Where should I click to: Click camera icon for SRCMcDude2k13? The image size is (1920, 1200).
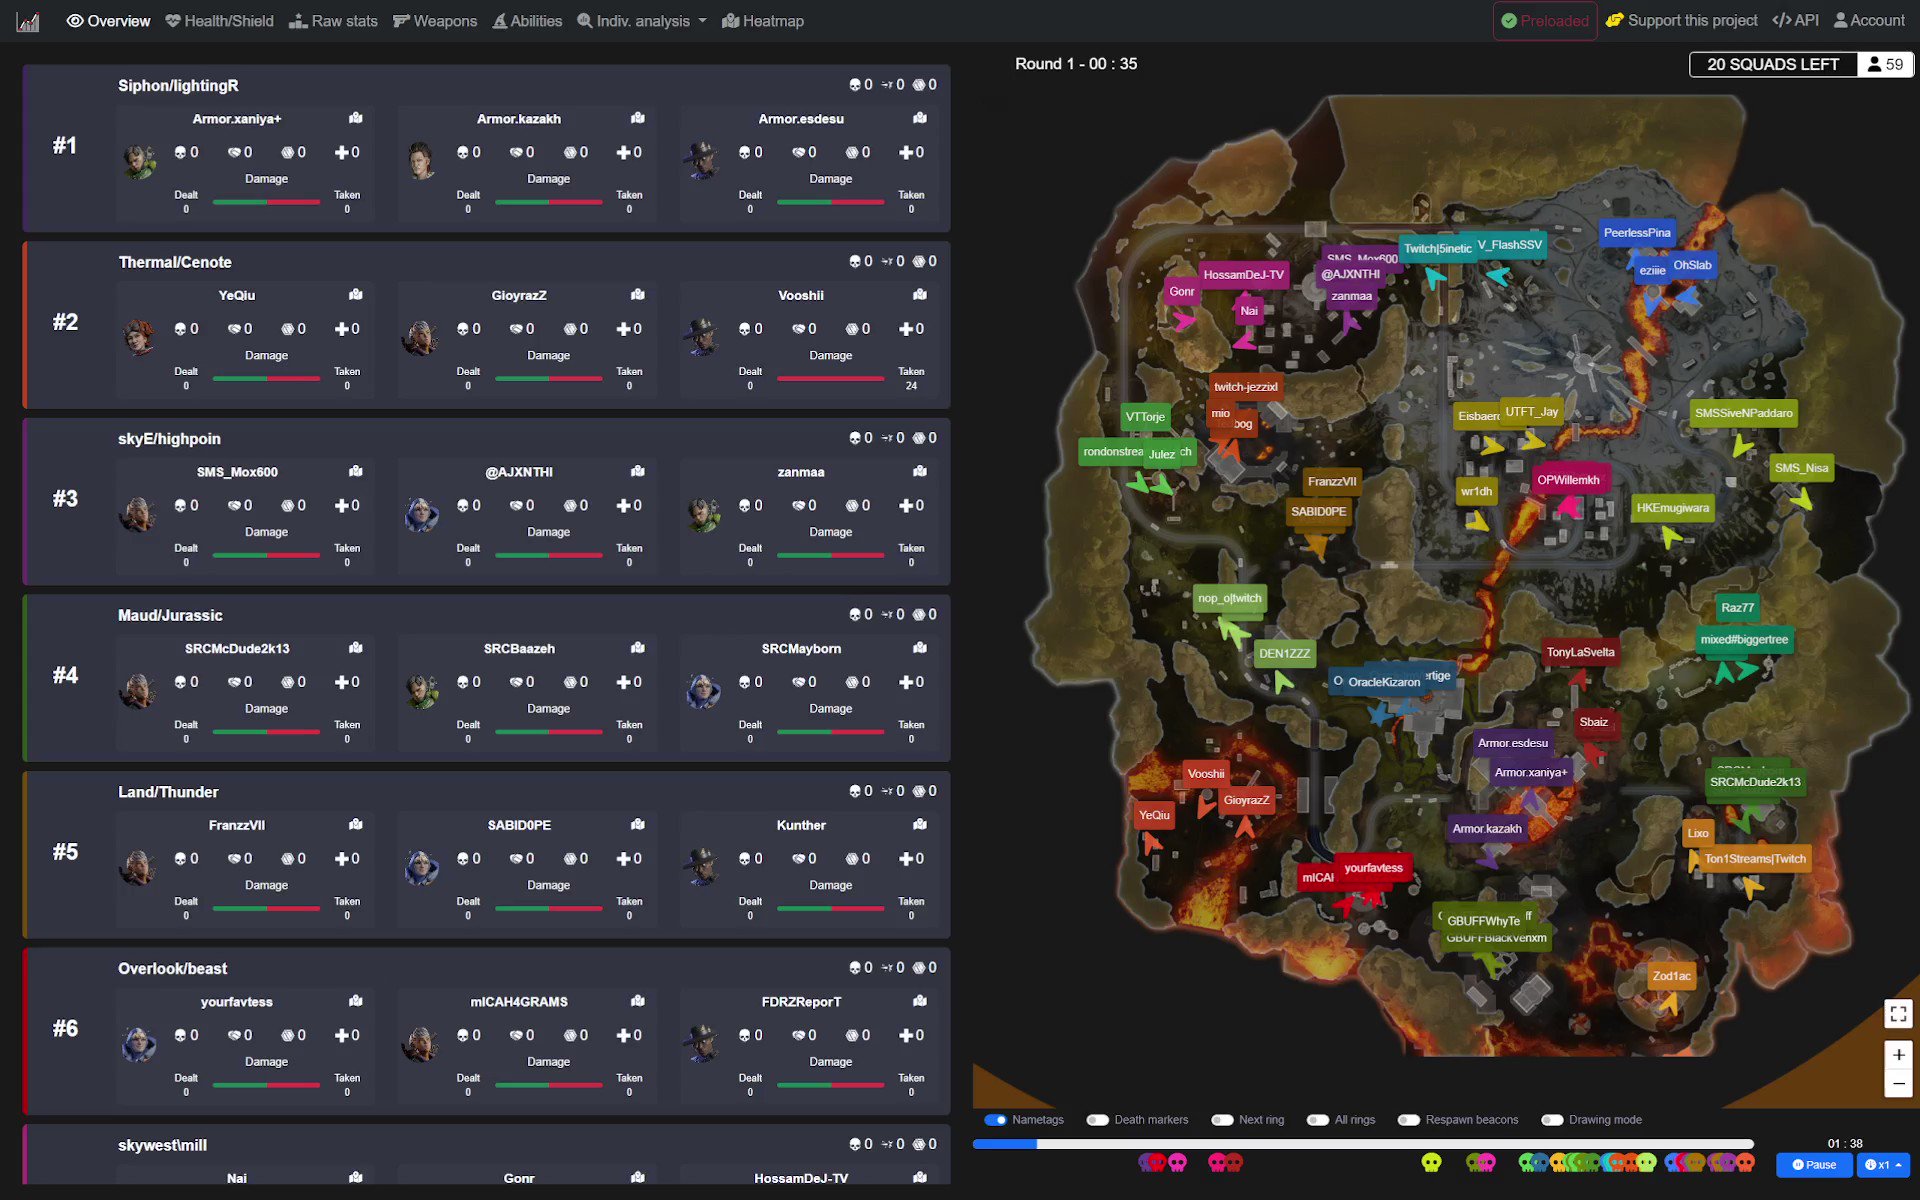coord(356,648)
